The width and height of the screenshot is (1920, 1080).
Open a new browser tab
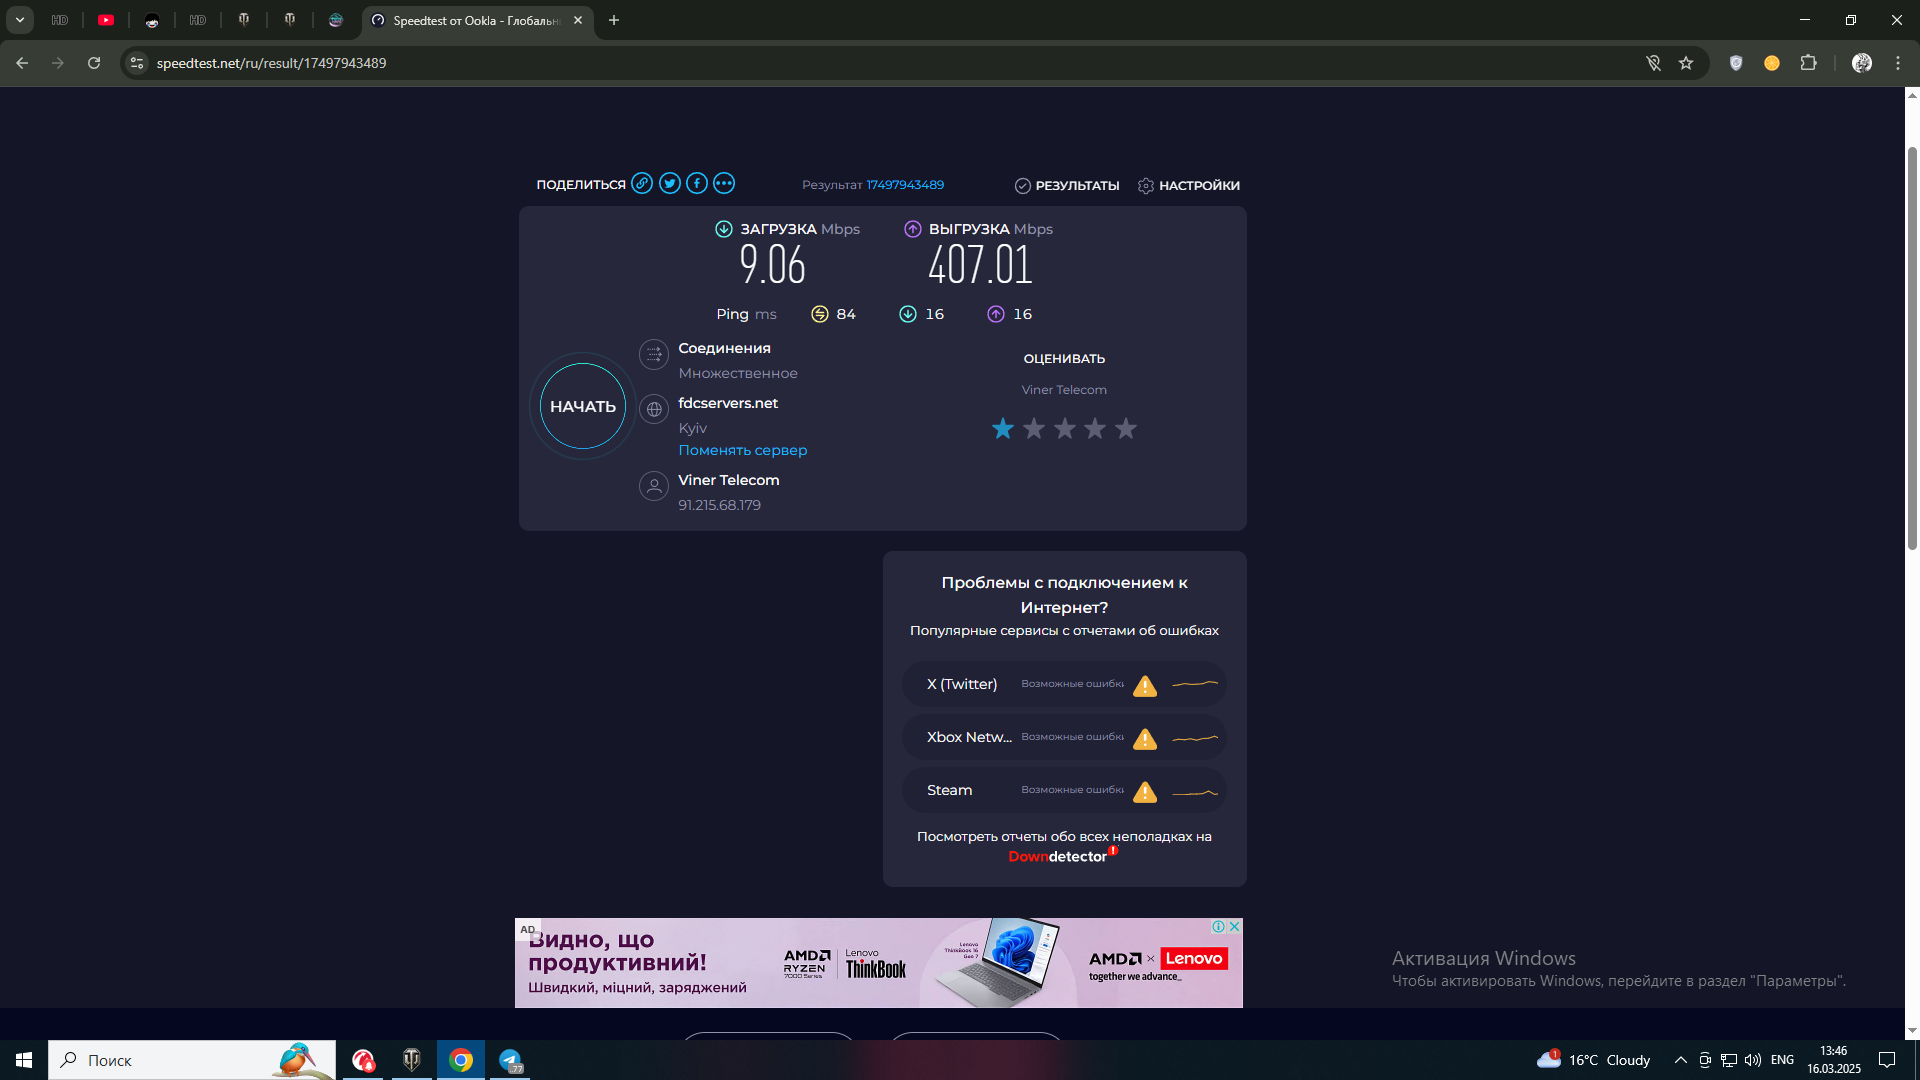[x=614, y=20]
